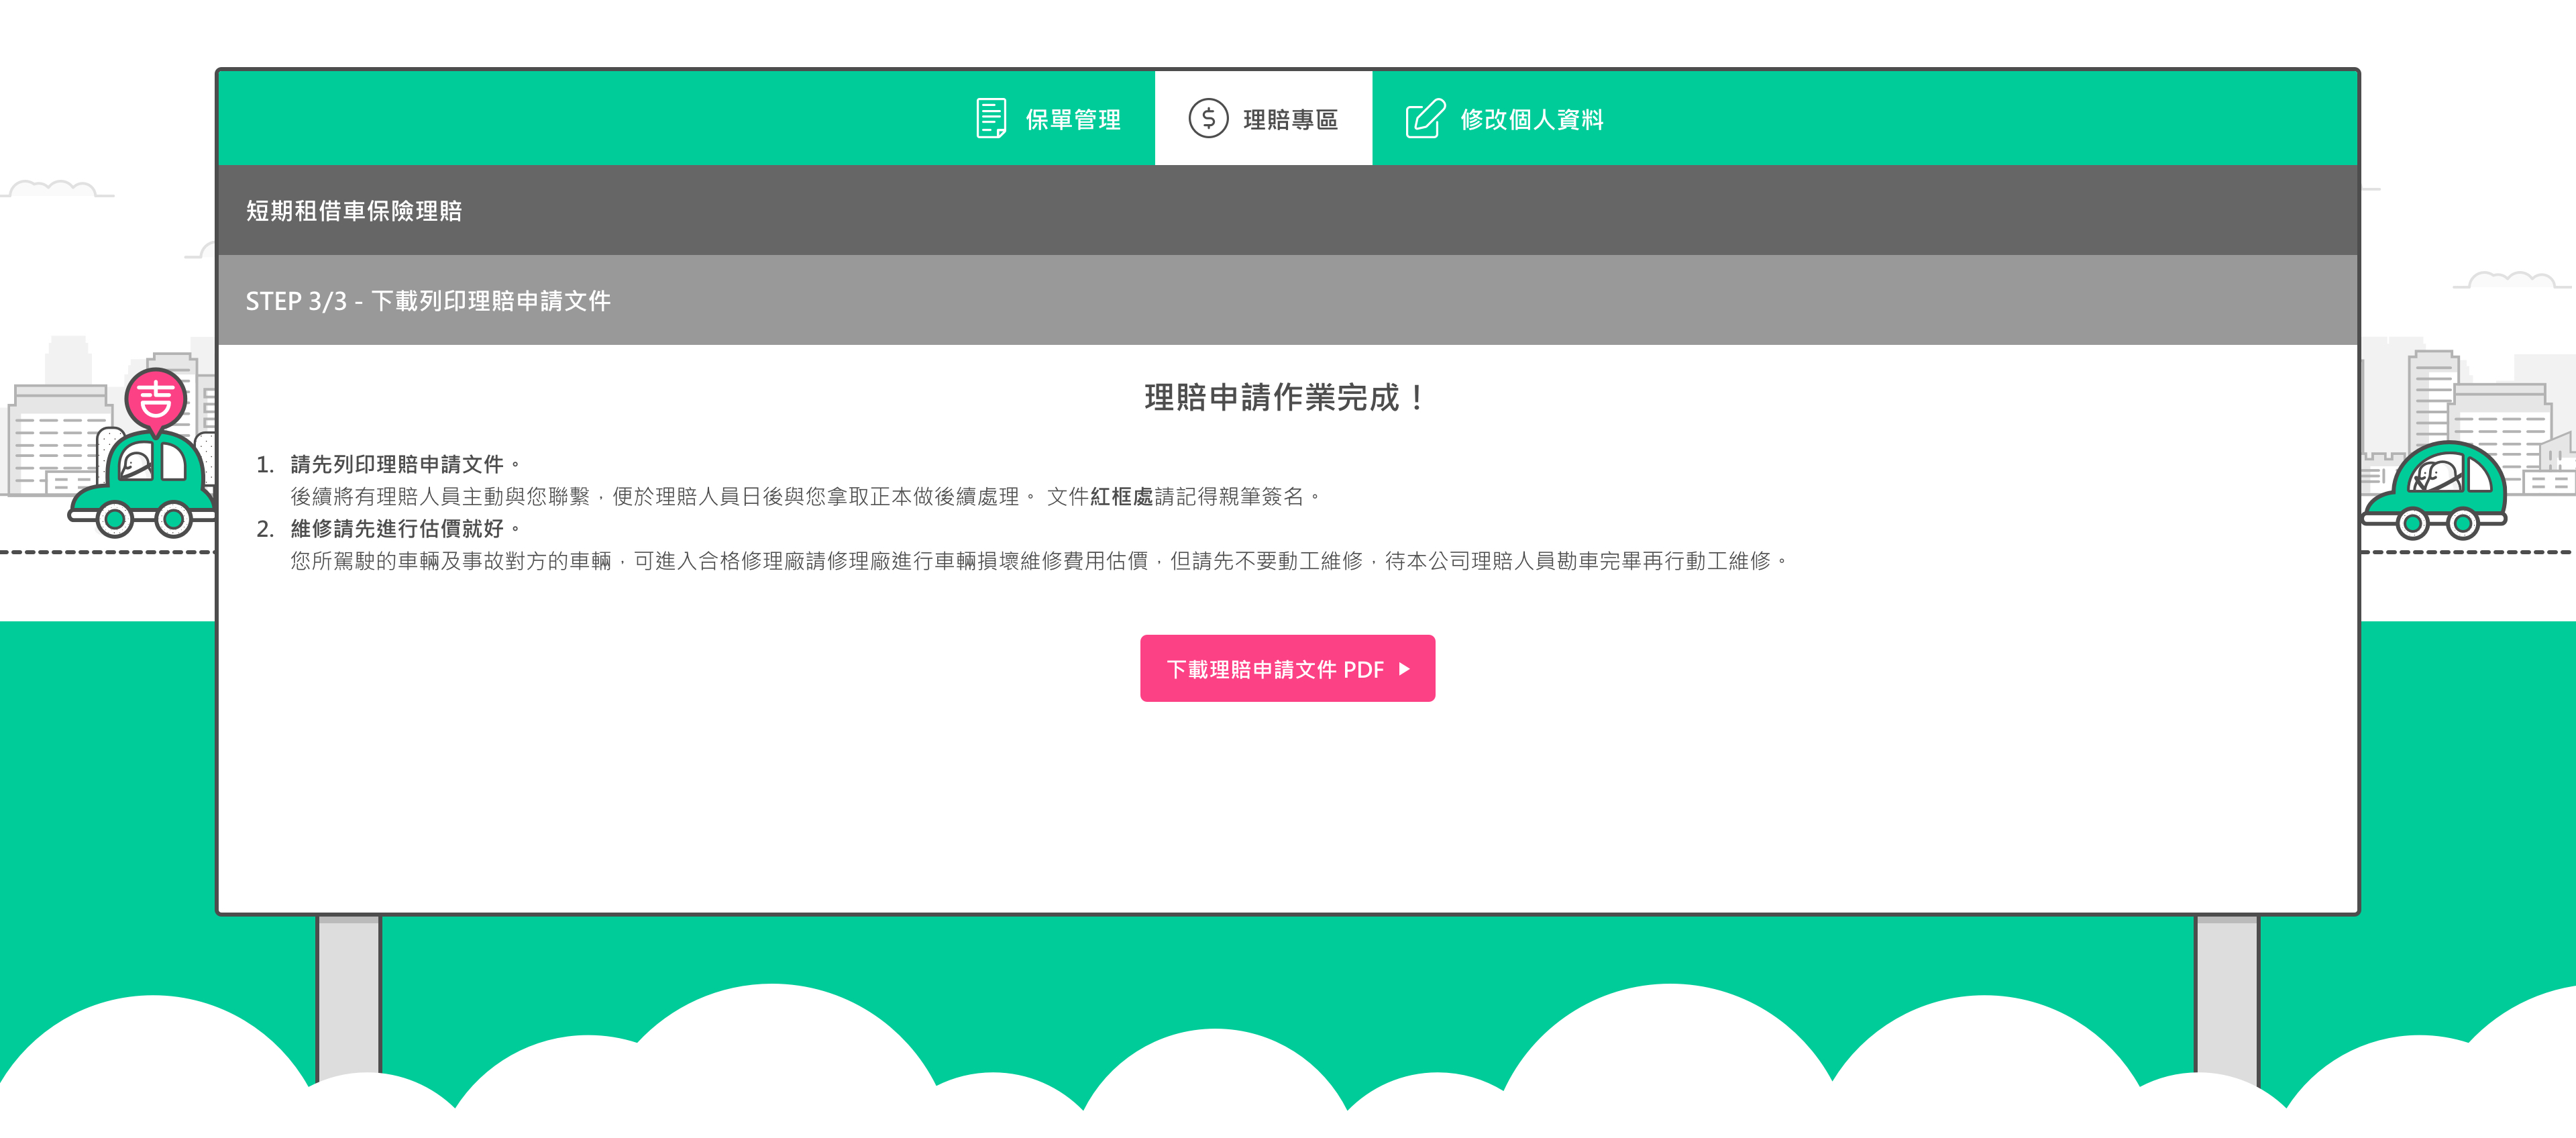
Task: Click the sentence starting 您所駕駛的車輛及事故對方的車輛
Action: pyautogui.click(x=1038, y=560)
